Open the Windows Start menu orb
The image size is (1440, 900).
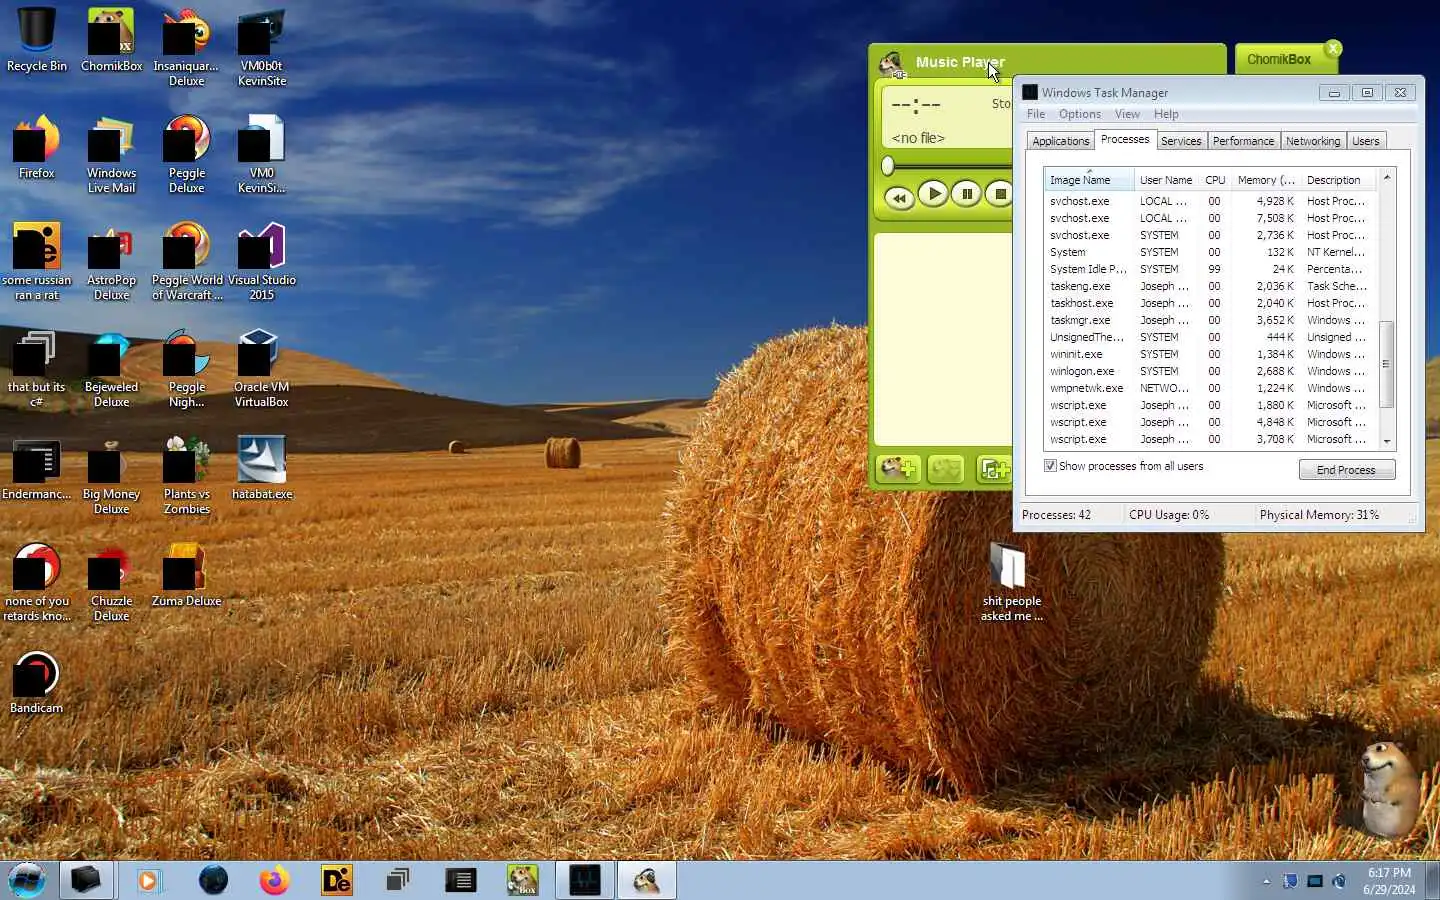click(x=27, y=880)
